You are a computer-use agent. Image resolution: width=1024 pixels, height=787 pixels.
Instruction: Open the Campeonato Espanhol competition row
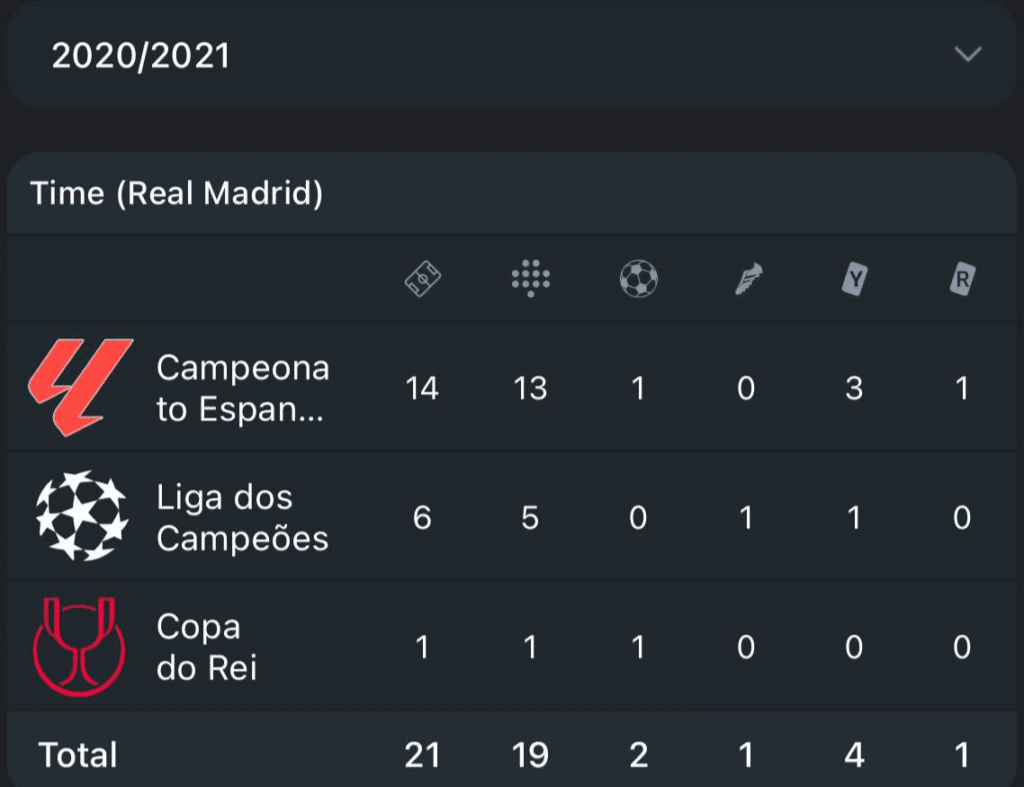pos(242,389)
